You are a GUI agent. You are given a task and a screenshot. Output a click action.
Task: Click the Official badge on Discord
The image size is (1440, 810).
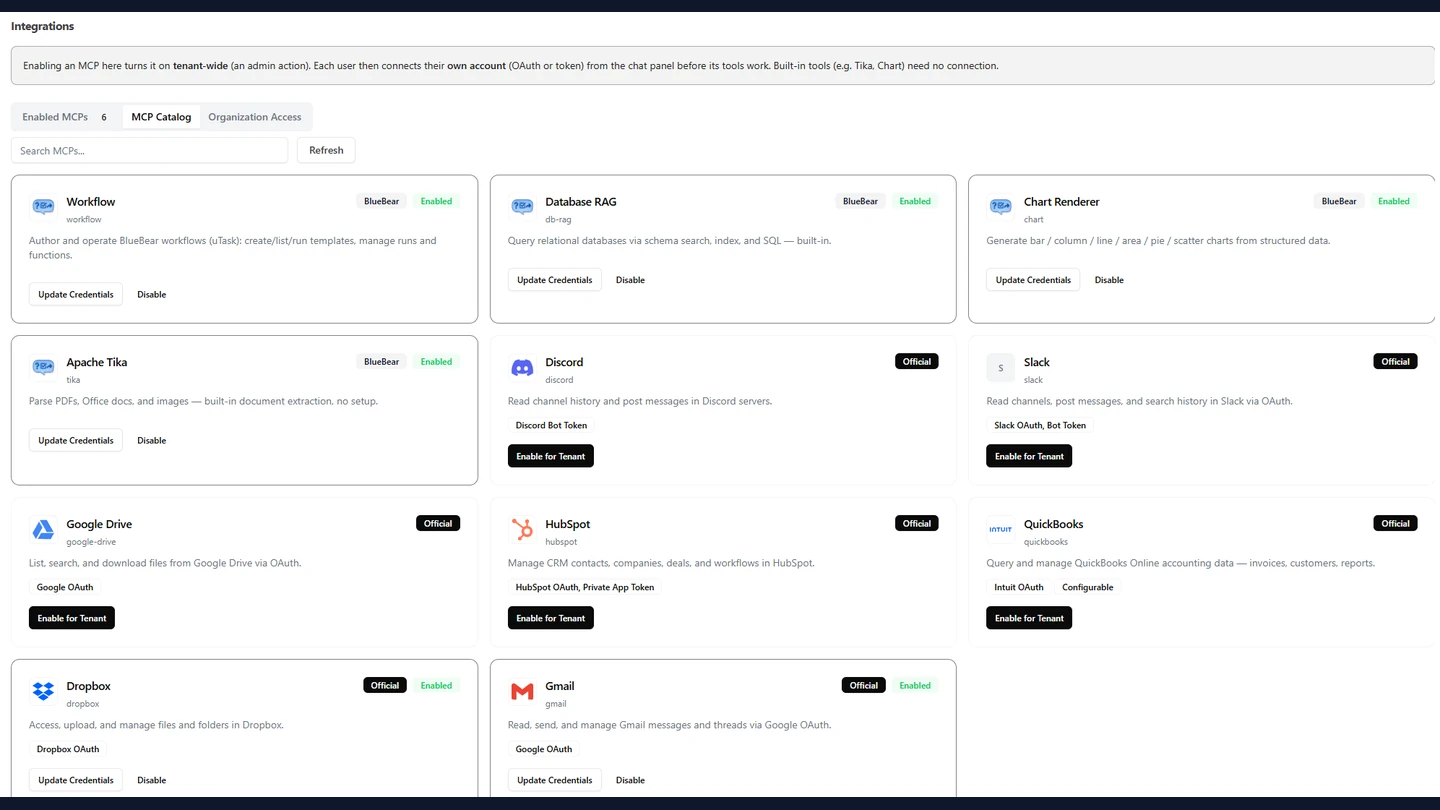pyautogui.click(x=917, y=362)
